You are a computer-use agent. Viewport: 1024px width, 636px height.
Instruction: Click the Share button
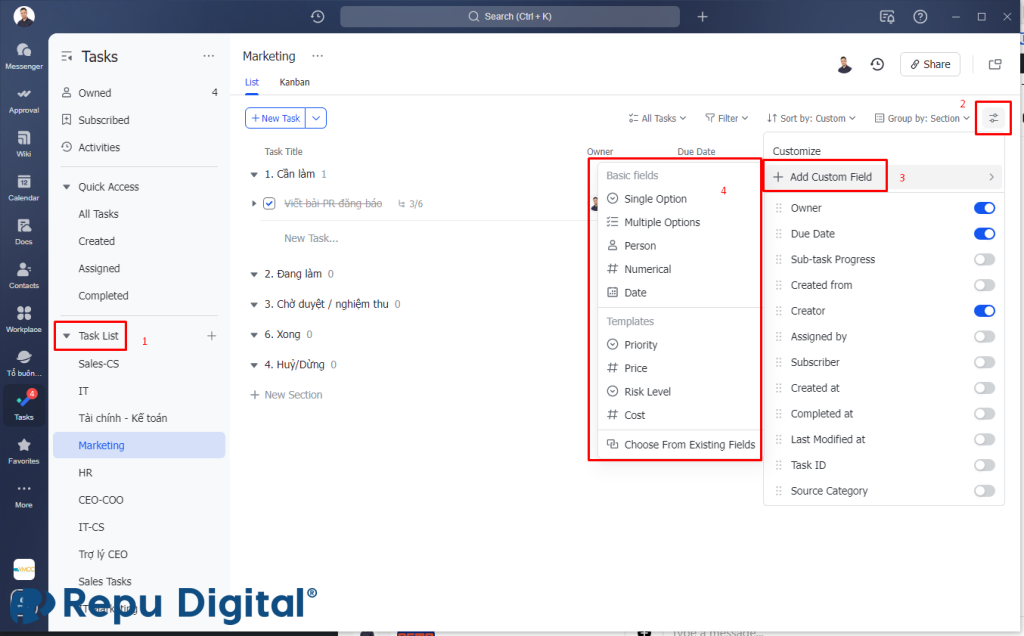[930, 64]
